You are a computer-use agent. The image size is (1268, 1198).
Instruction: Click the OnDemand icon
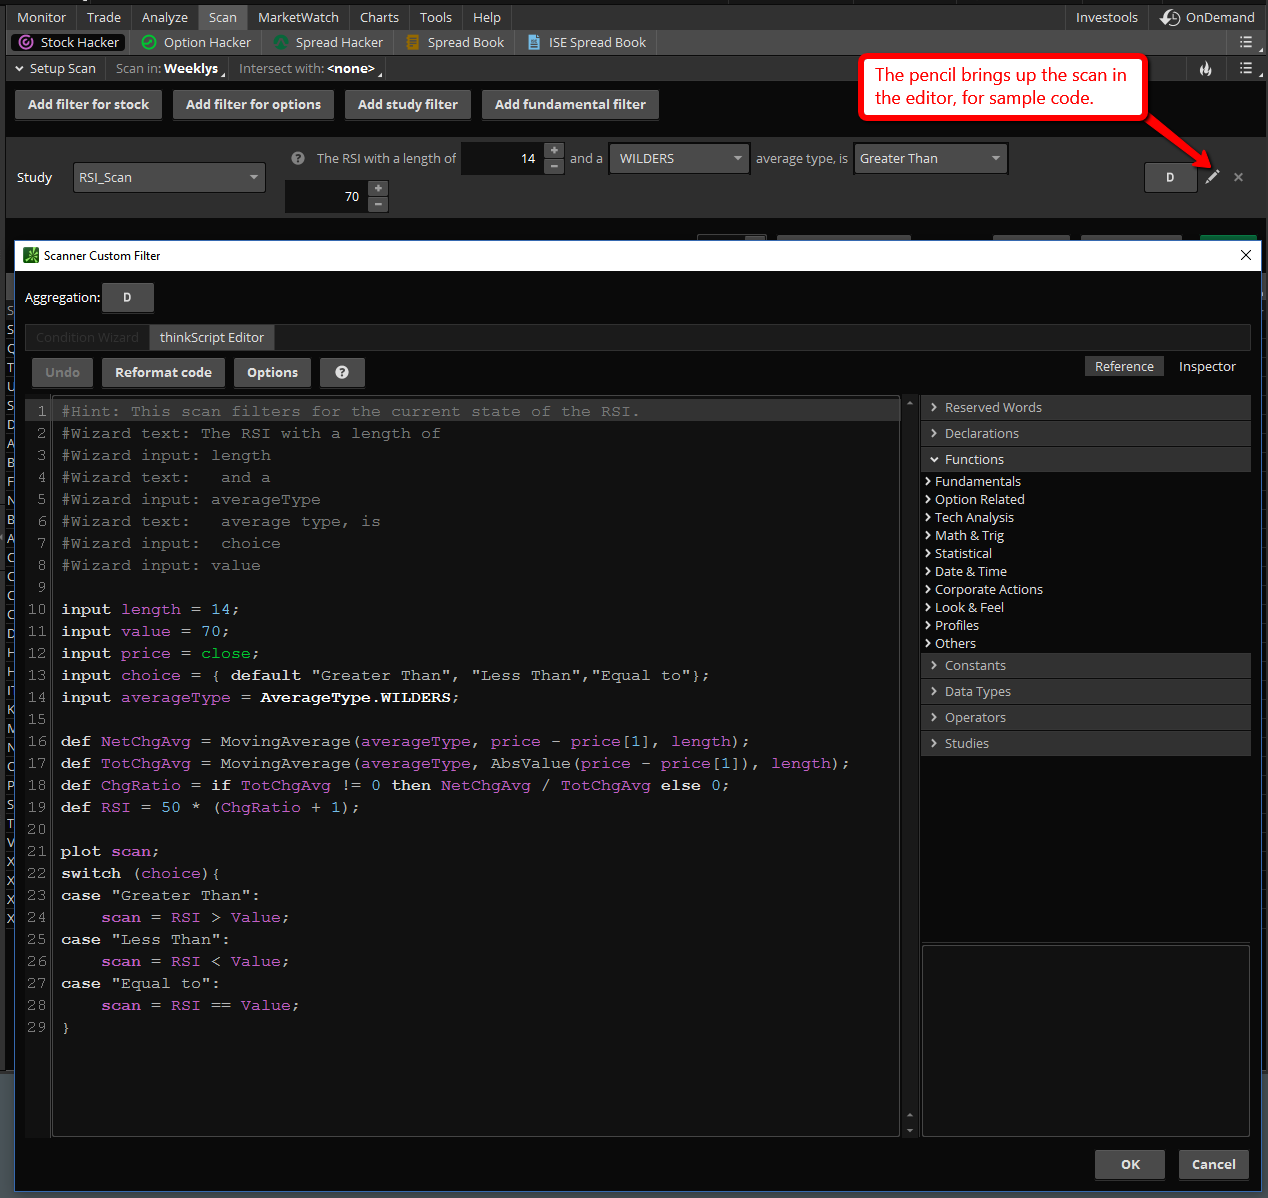(1170, 17)
